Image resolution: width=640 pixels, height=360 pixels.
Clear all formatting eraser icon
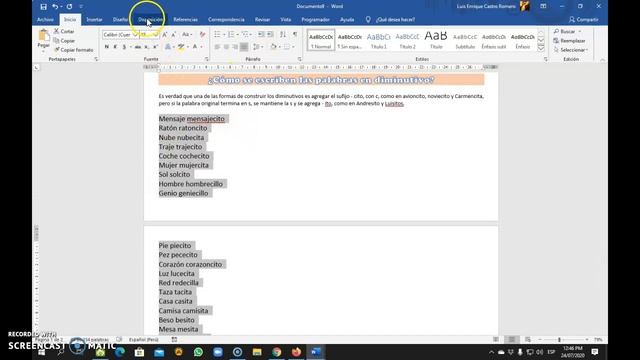pyautogui.click(x=202, y=35)
